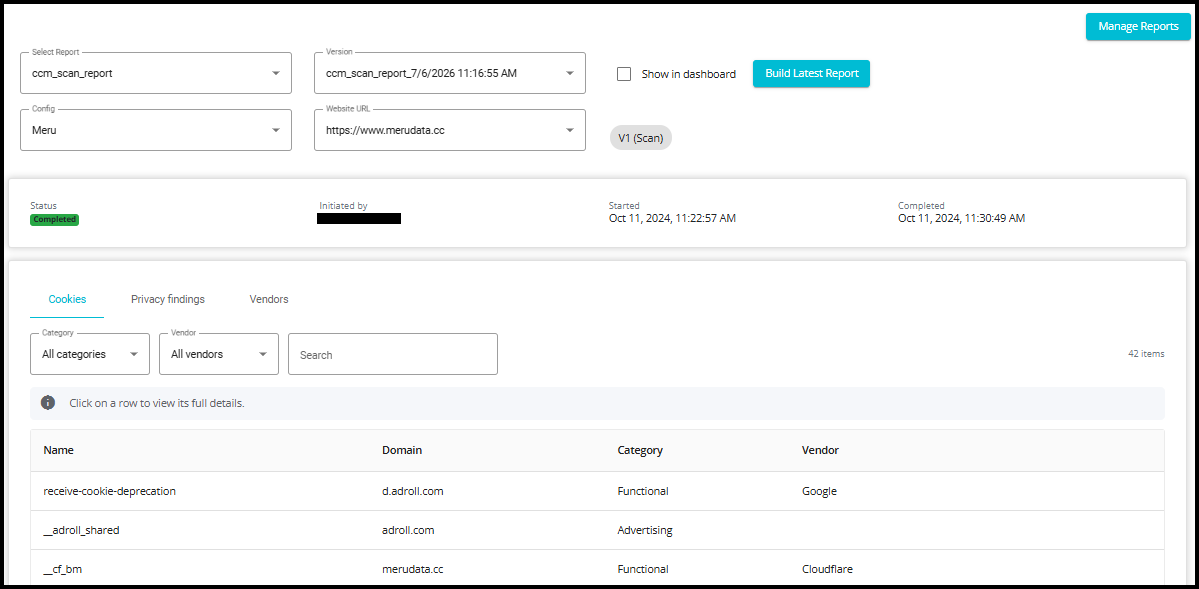Image resolution: width=1199 pixels, height=589 pixels.
Task: Enable the Show in dashboard checkbox
Action: (x=624, y=74)
